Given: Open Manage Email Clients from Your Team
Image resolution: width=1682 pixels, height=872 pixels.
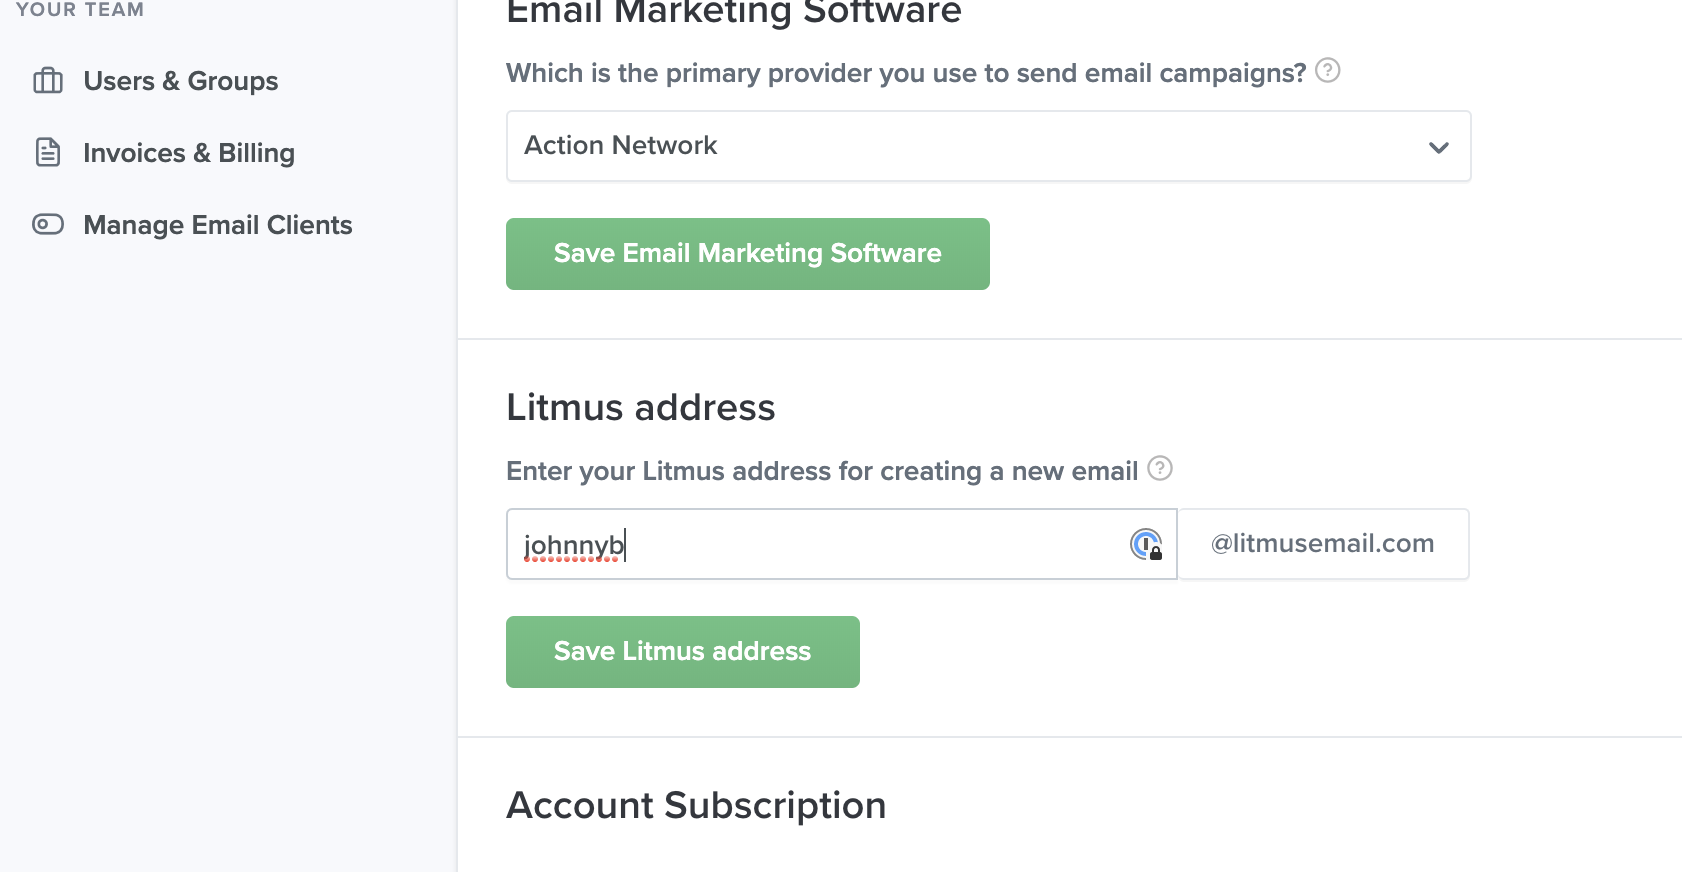Looking at the screenshot, I should (x=217, y=225).
